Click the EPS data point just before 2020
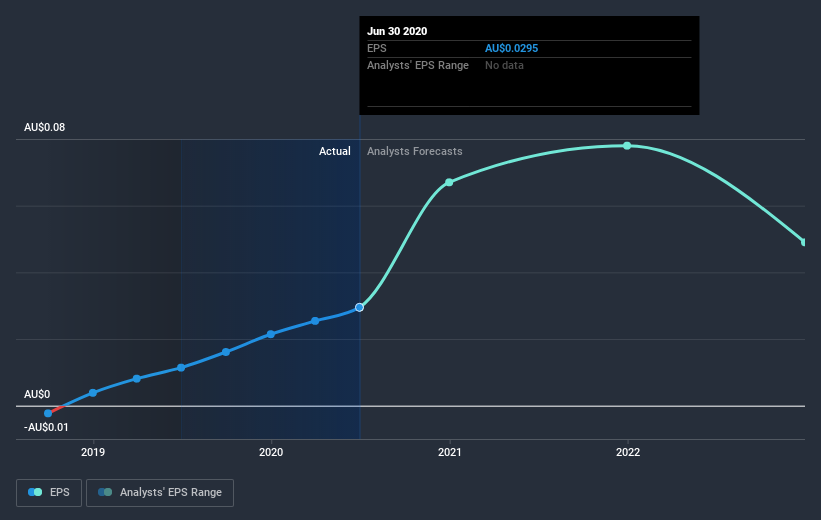821x520 pixels. click(x=226, y=352)
